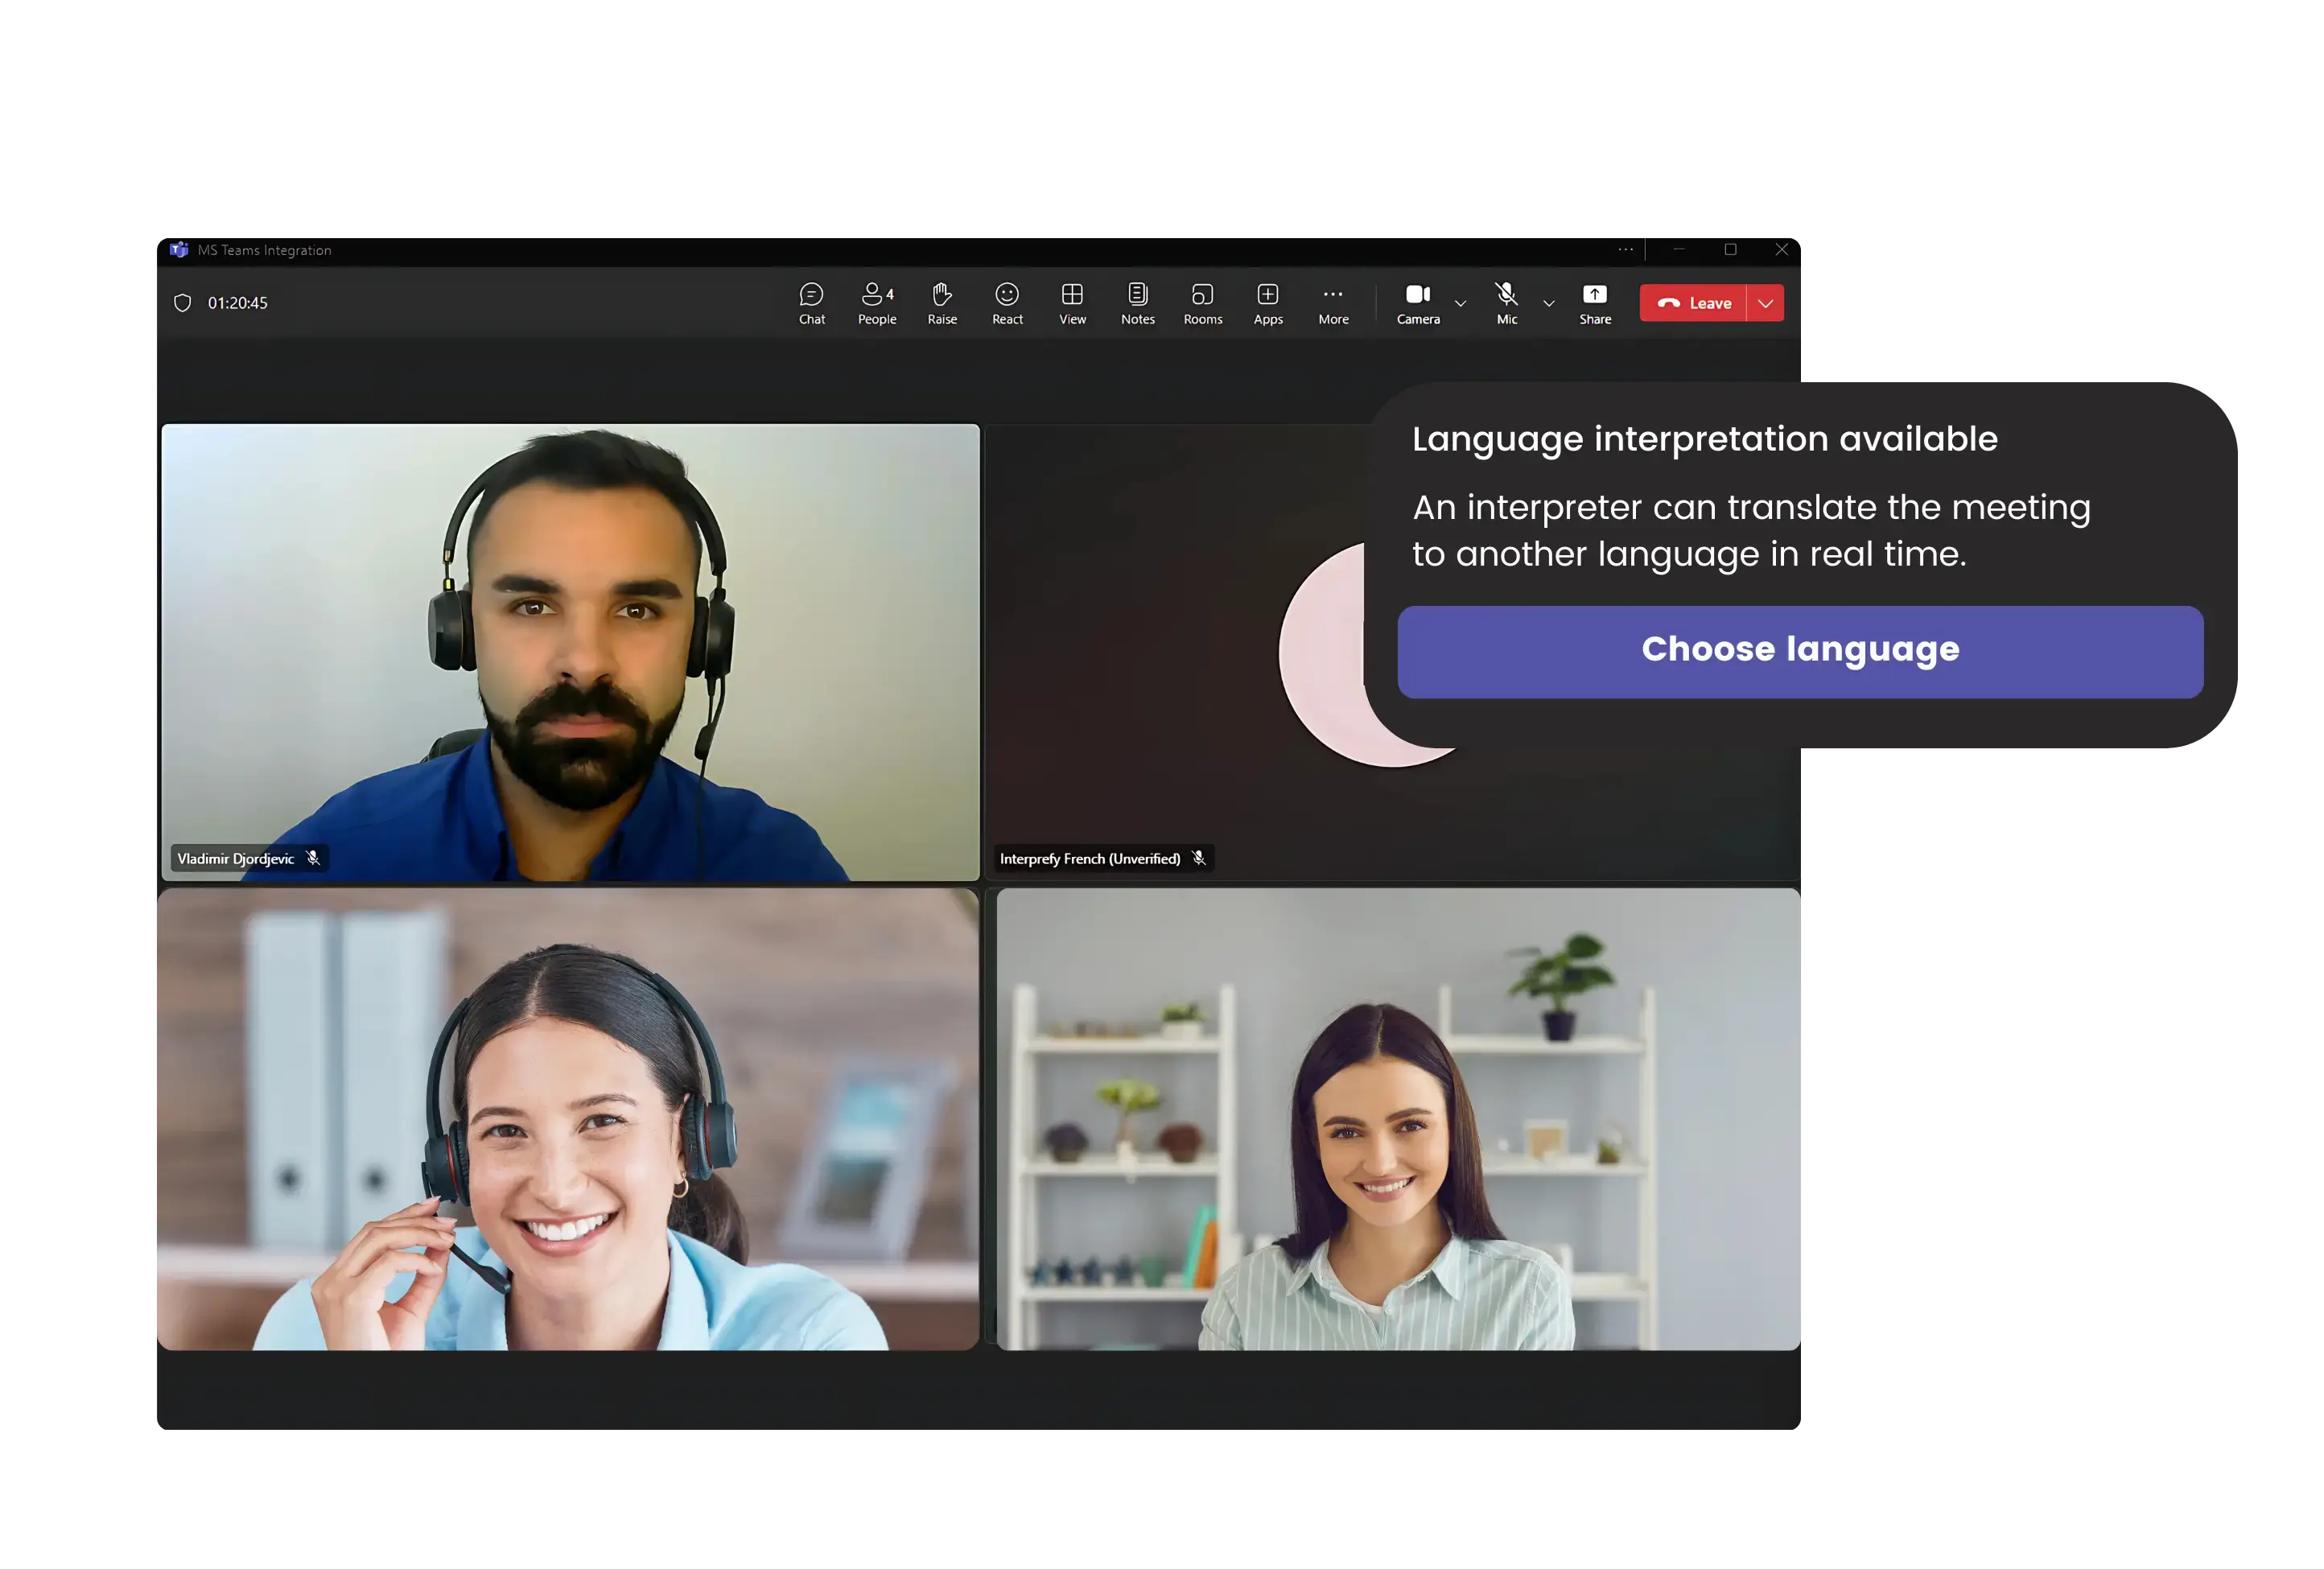Change the meeting View layout
The height and width of the screenshot is (1569, 2324).
click(1072, 303)
